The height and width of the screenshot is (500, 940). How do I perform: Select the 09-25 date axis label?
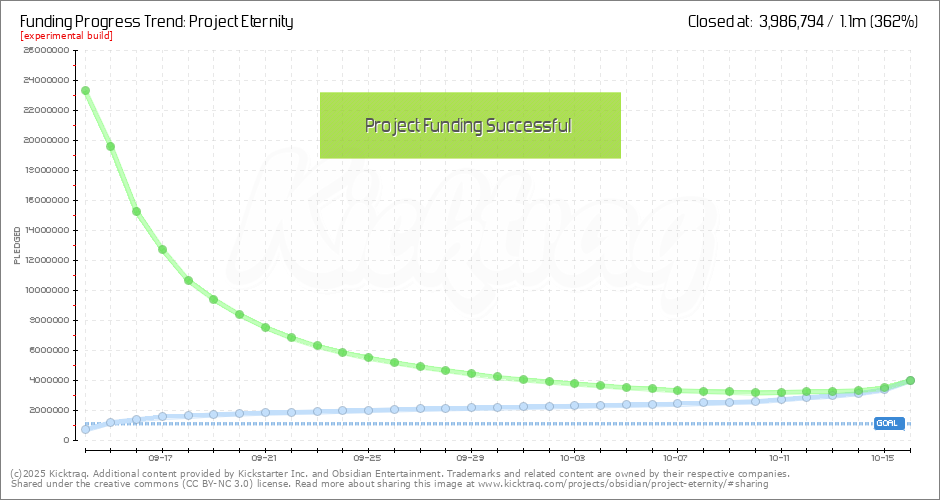coord(367,459)
